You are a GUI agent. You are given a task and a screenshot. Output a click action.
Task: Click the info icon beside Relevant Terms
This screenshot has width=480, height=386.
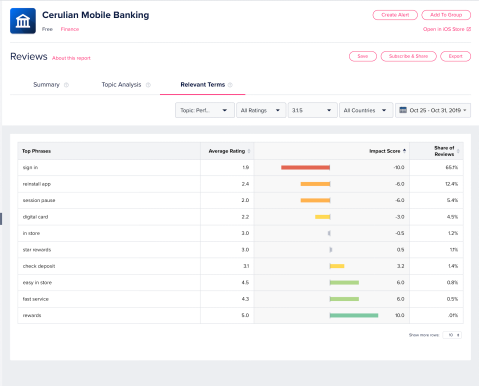pyautogui.click(x=230, y=85)
